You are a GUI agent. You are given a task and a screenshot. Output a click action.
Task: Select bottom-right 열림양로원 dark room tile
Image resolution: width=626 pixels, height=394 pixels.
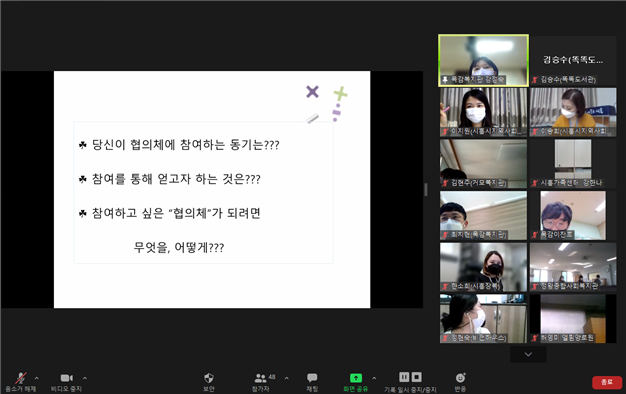pyautogui.click(x=573, y=319)
